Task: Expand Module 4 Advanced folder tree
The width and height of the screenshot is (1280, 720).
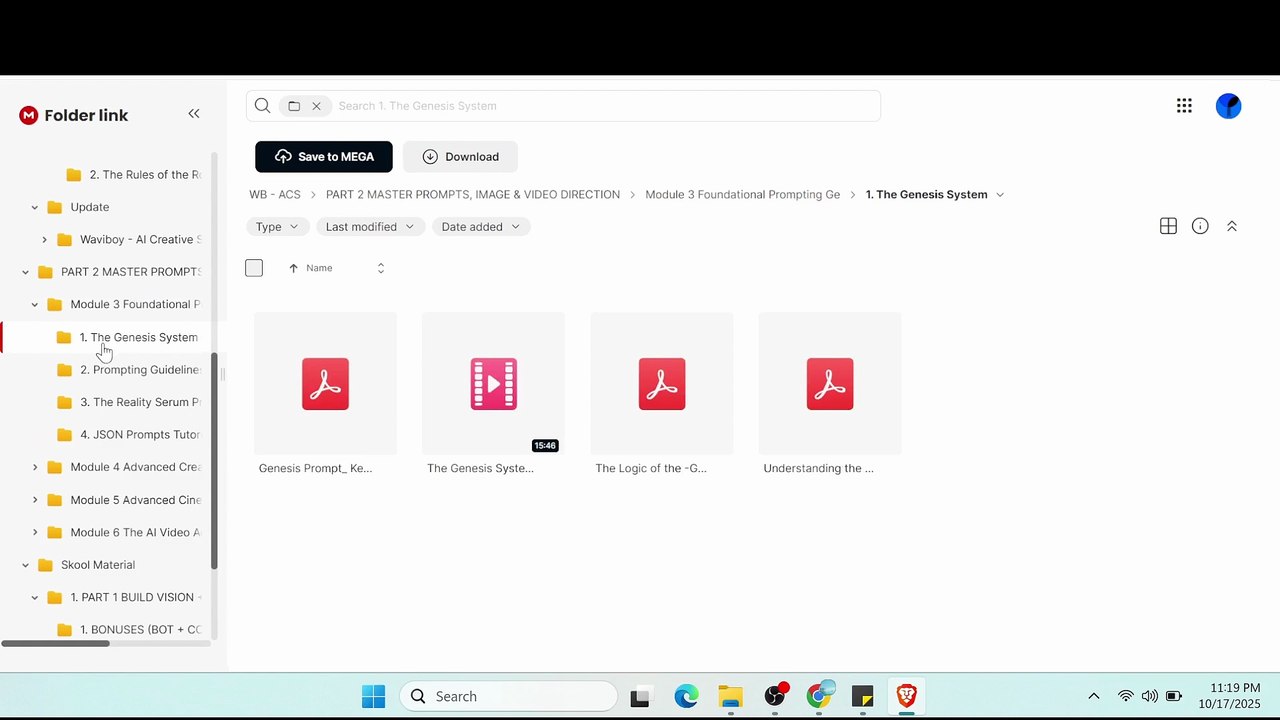Action: pos(35,467)
